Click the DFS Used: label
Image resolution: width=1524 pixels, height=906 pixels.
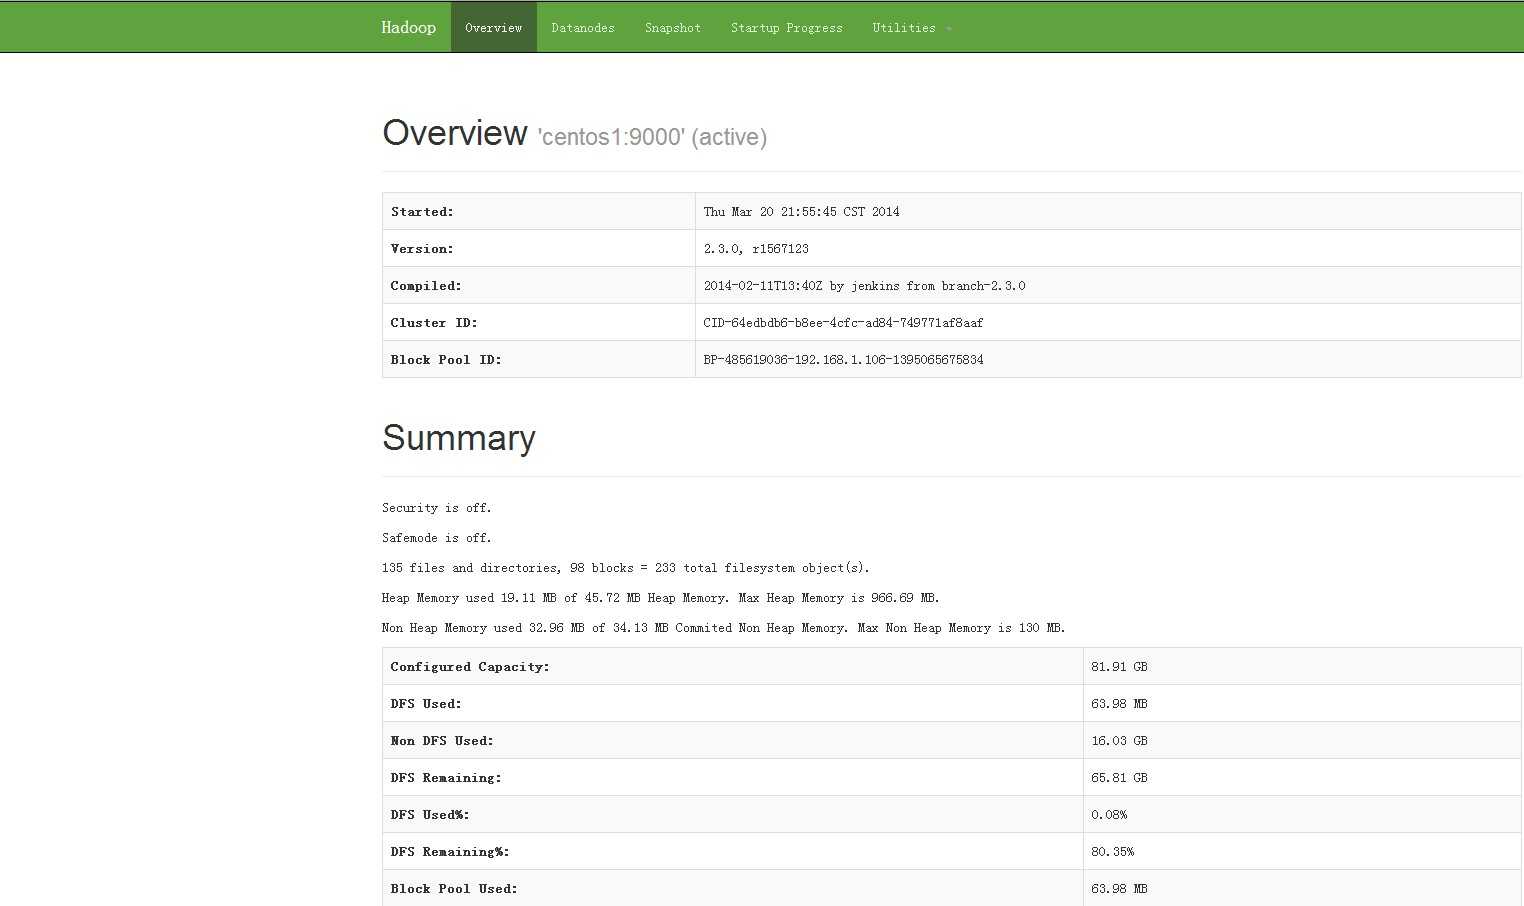pos(426,703)
